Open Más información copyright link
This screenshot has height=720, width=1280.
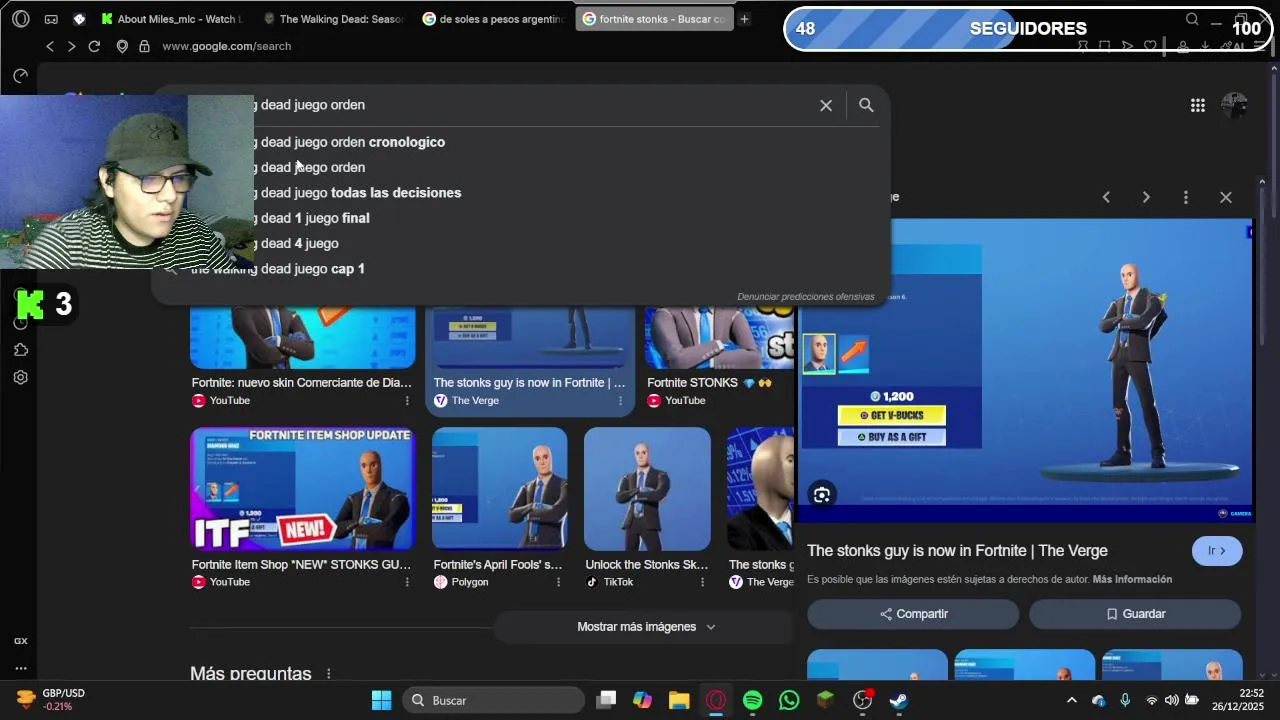click(x=1132, y=579)
